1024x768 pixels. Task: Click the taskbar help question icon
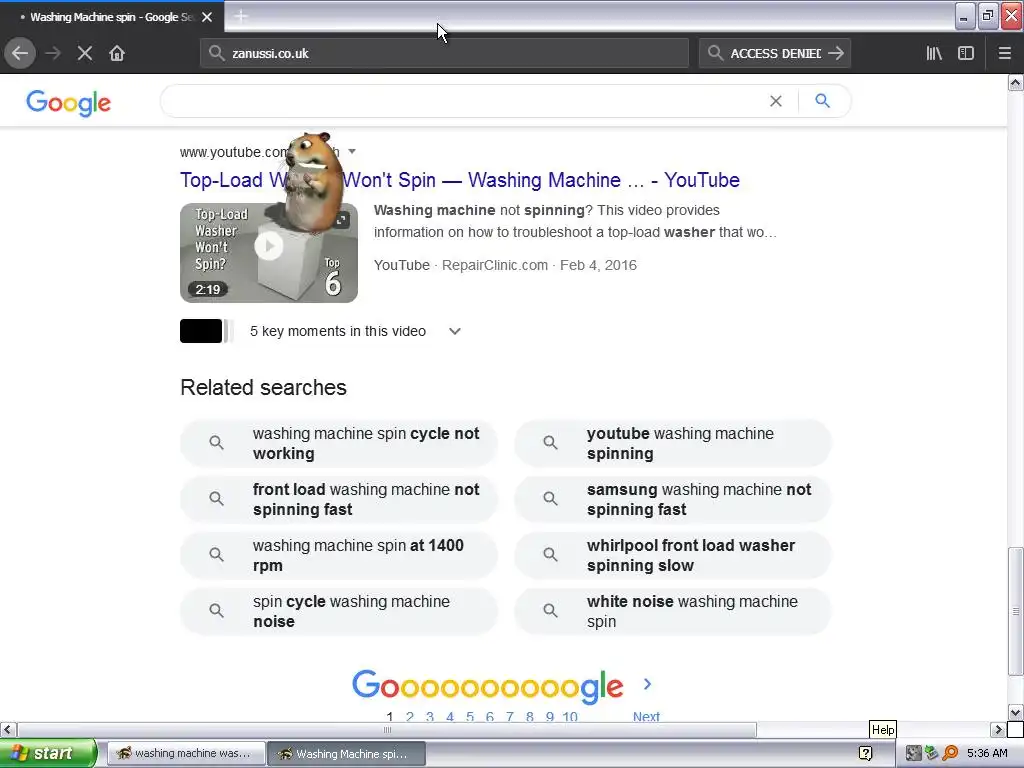865,753
